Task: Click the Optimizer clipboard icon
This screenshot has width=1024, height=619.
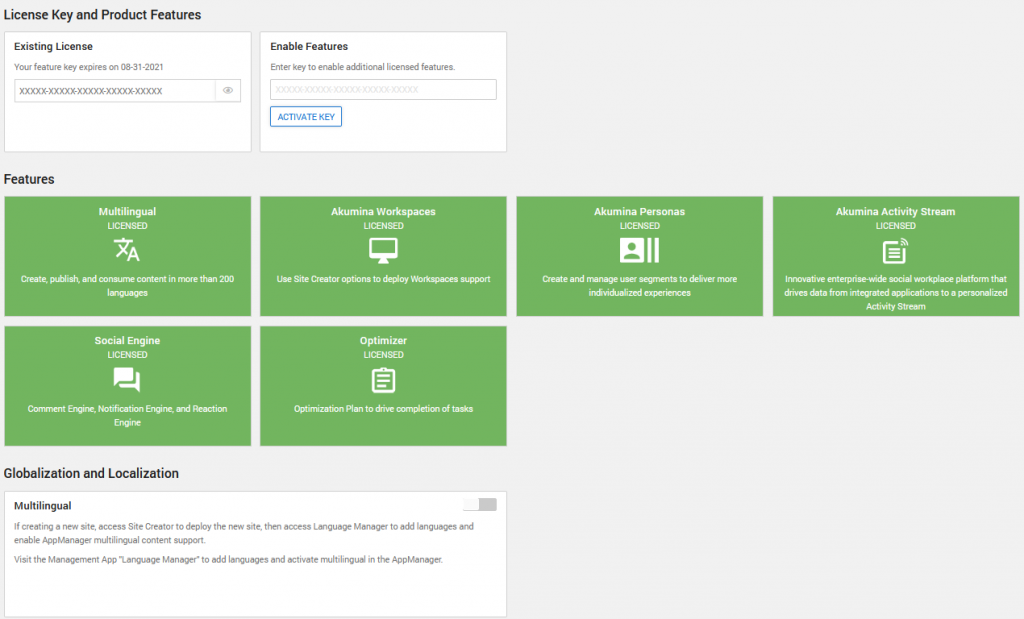Action: (x=383, y=380)
